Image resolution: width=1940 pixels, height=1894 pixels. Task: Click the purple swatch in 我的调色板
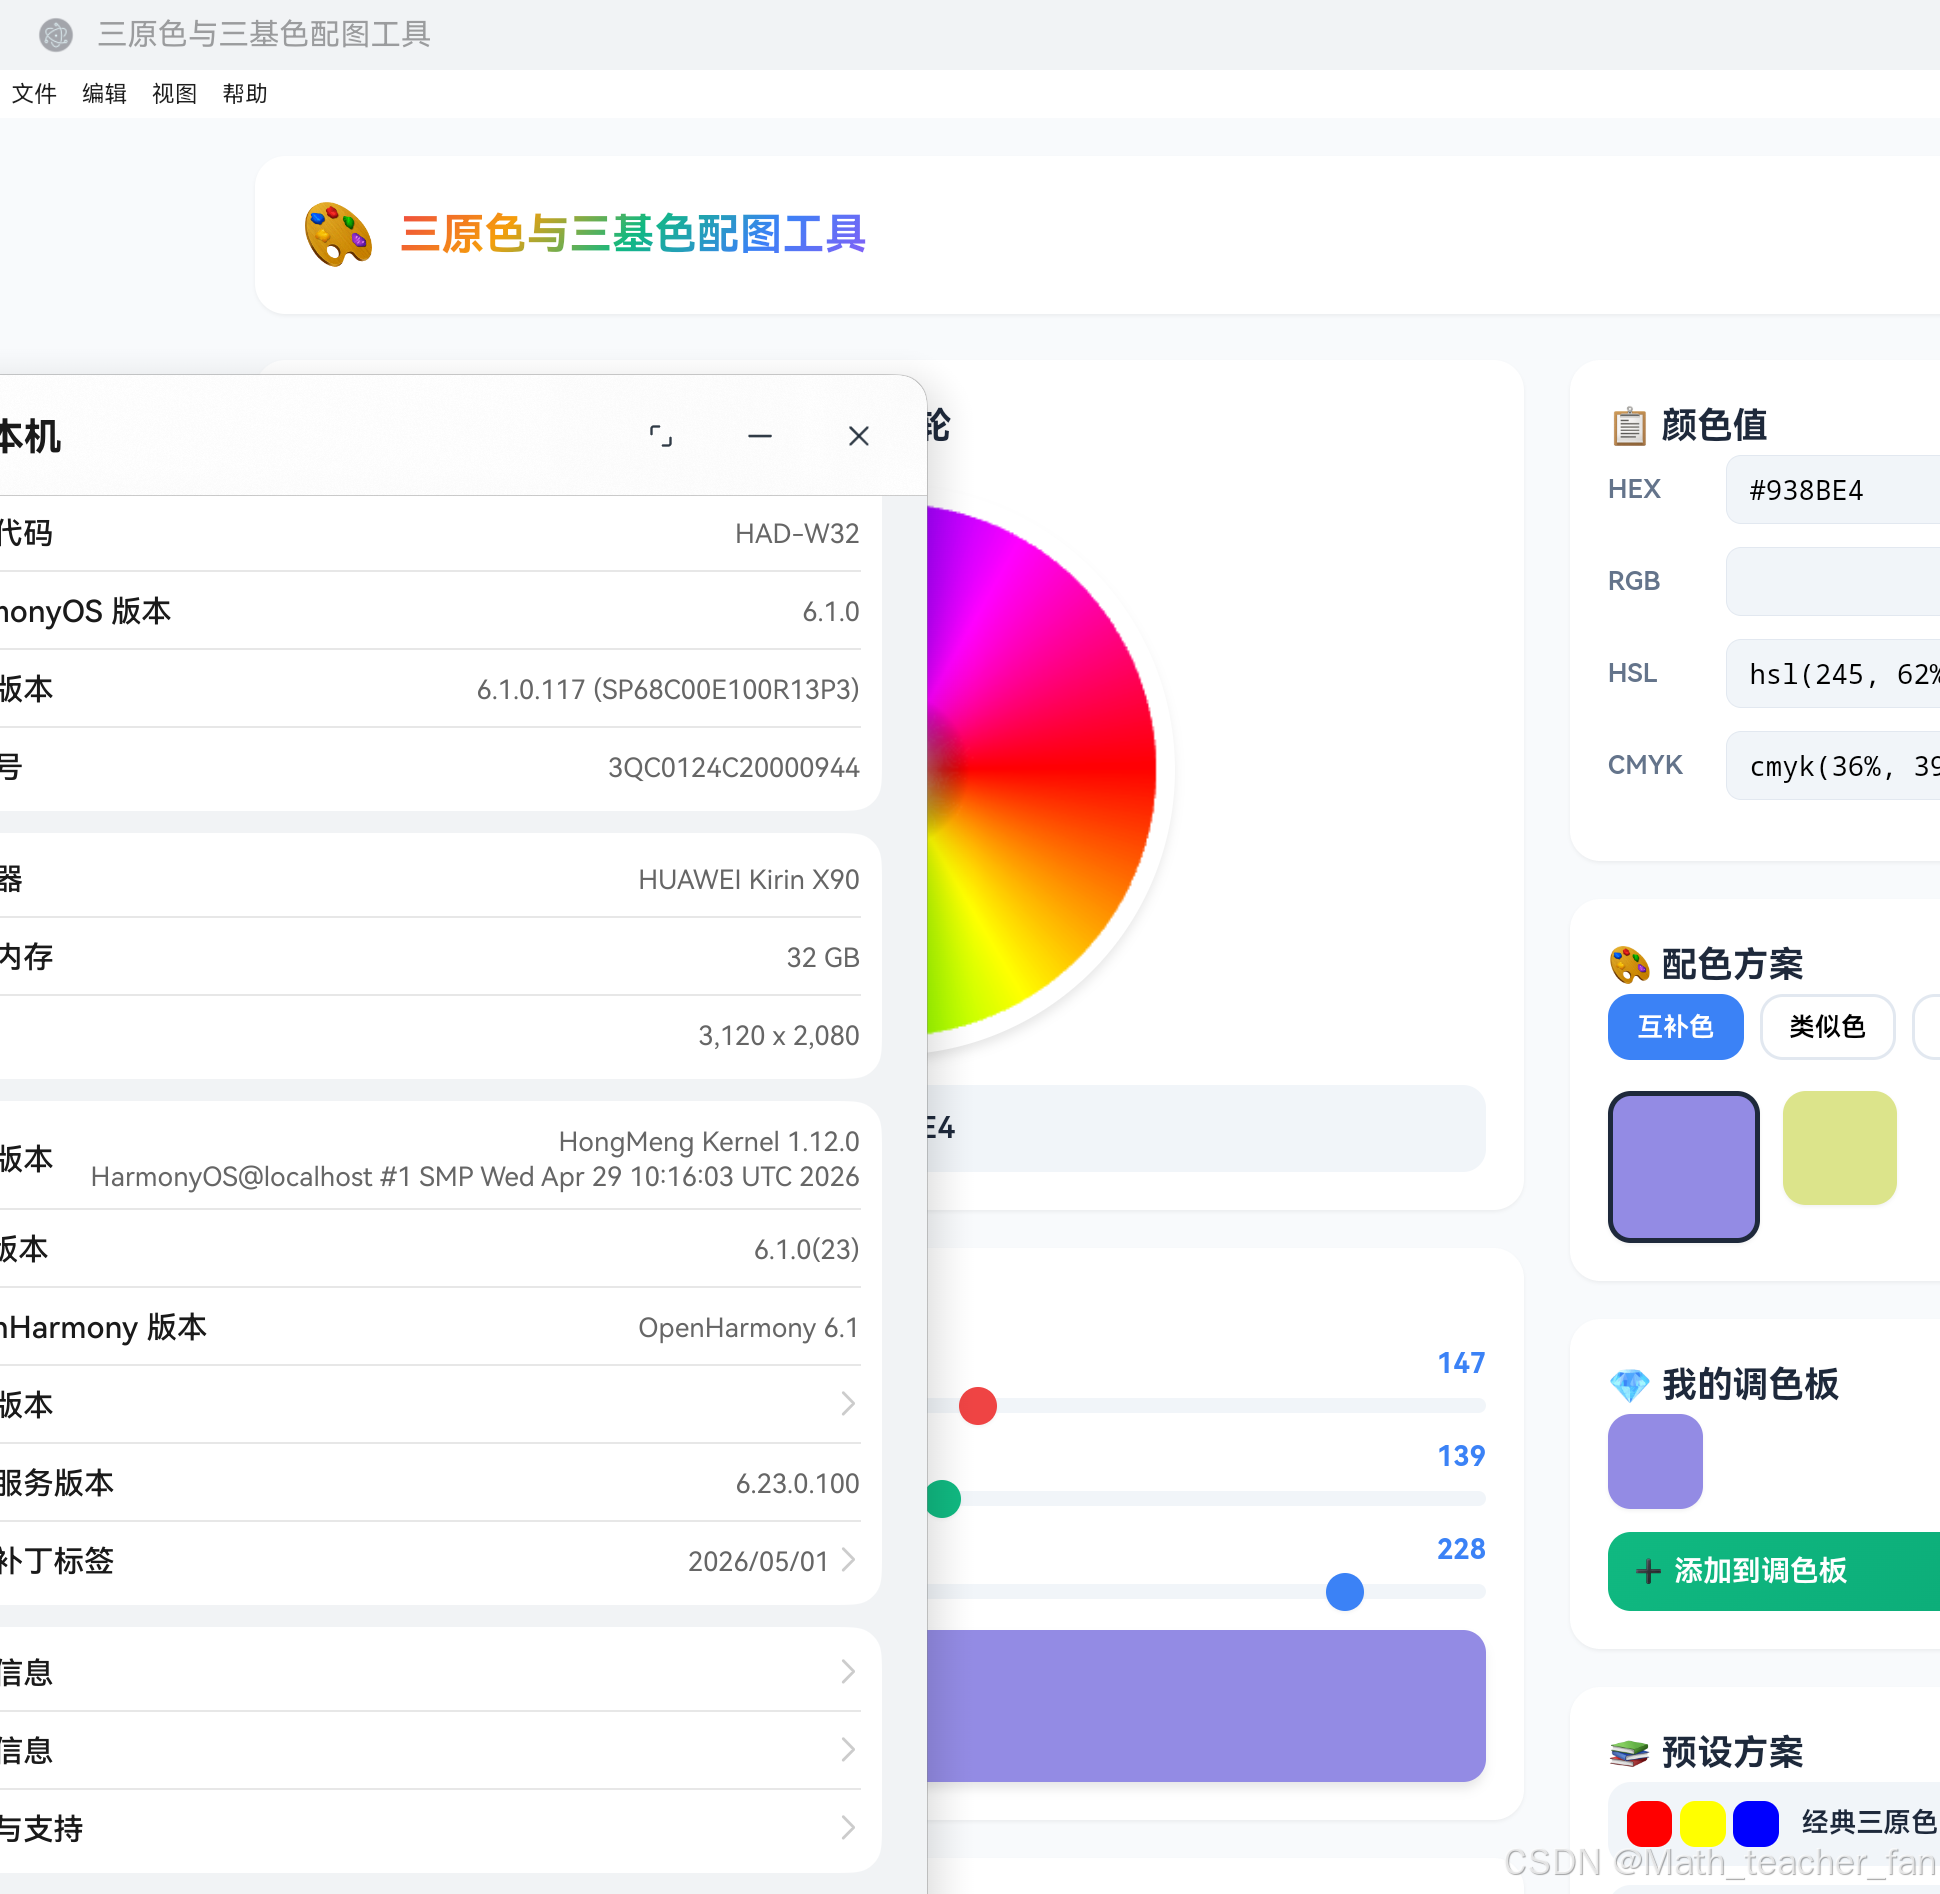[x=1655, y=1461]
